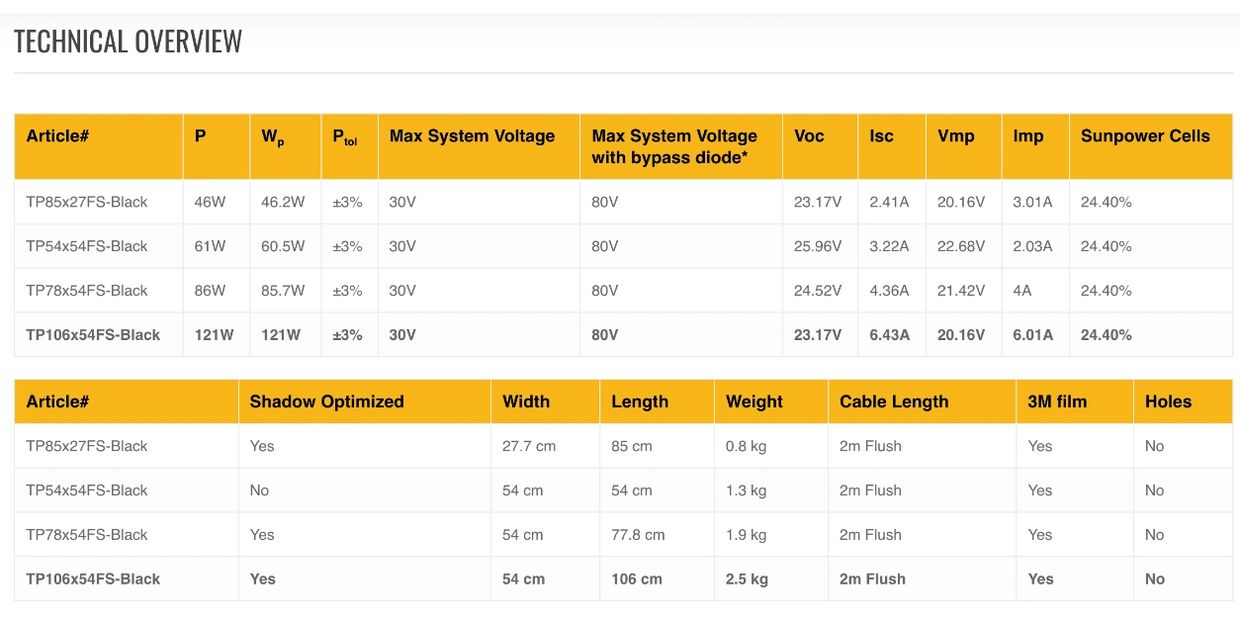Select the 27.7 cm width cell
This screenshot has height=620, width=1240.
[x=529, y=446]
